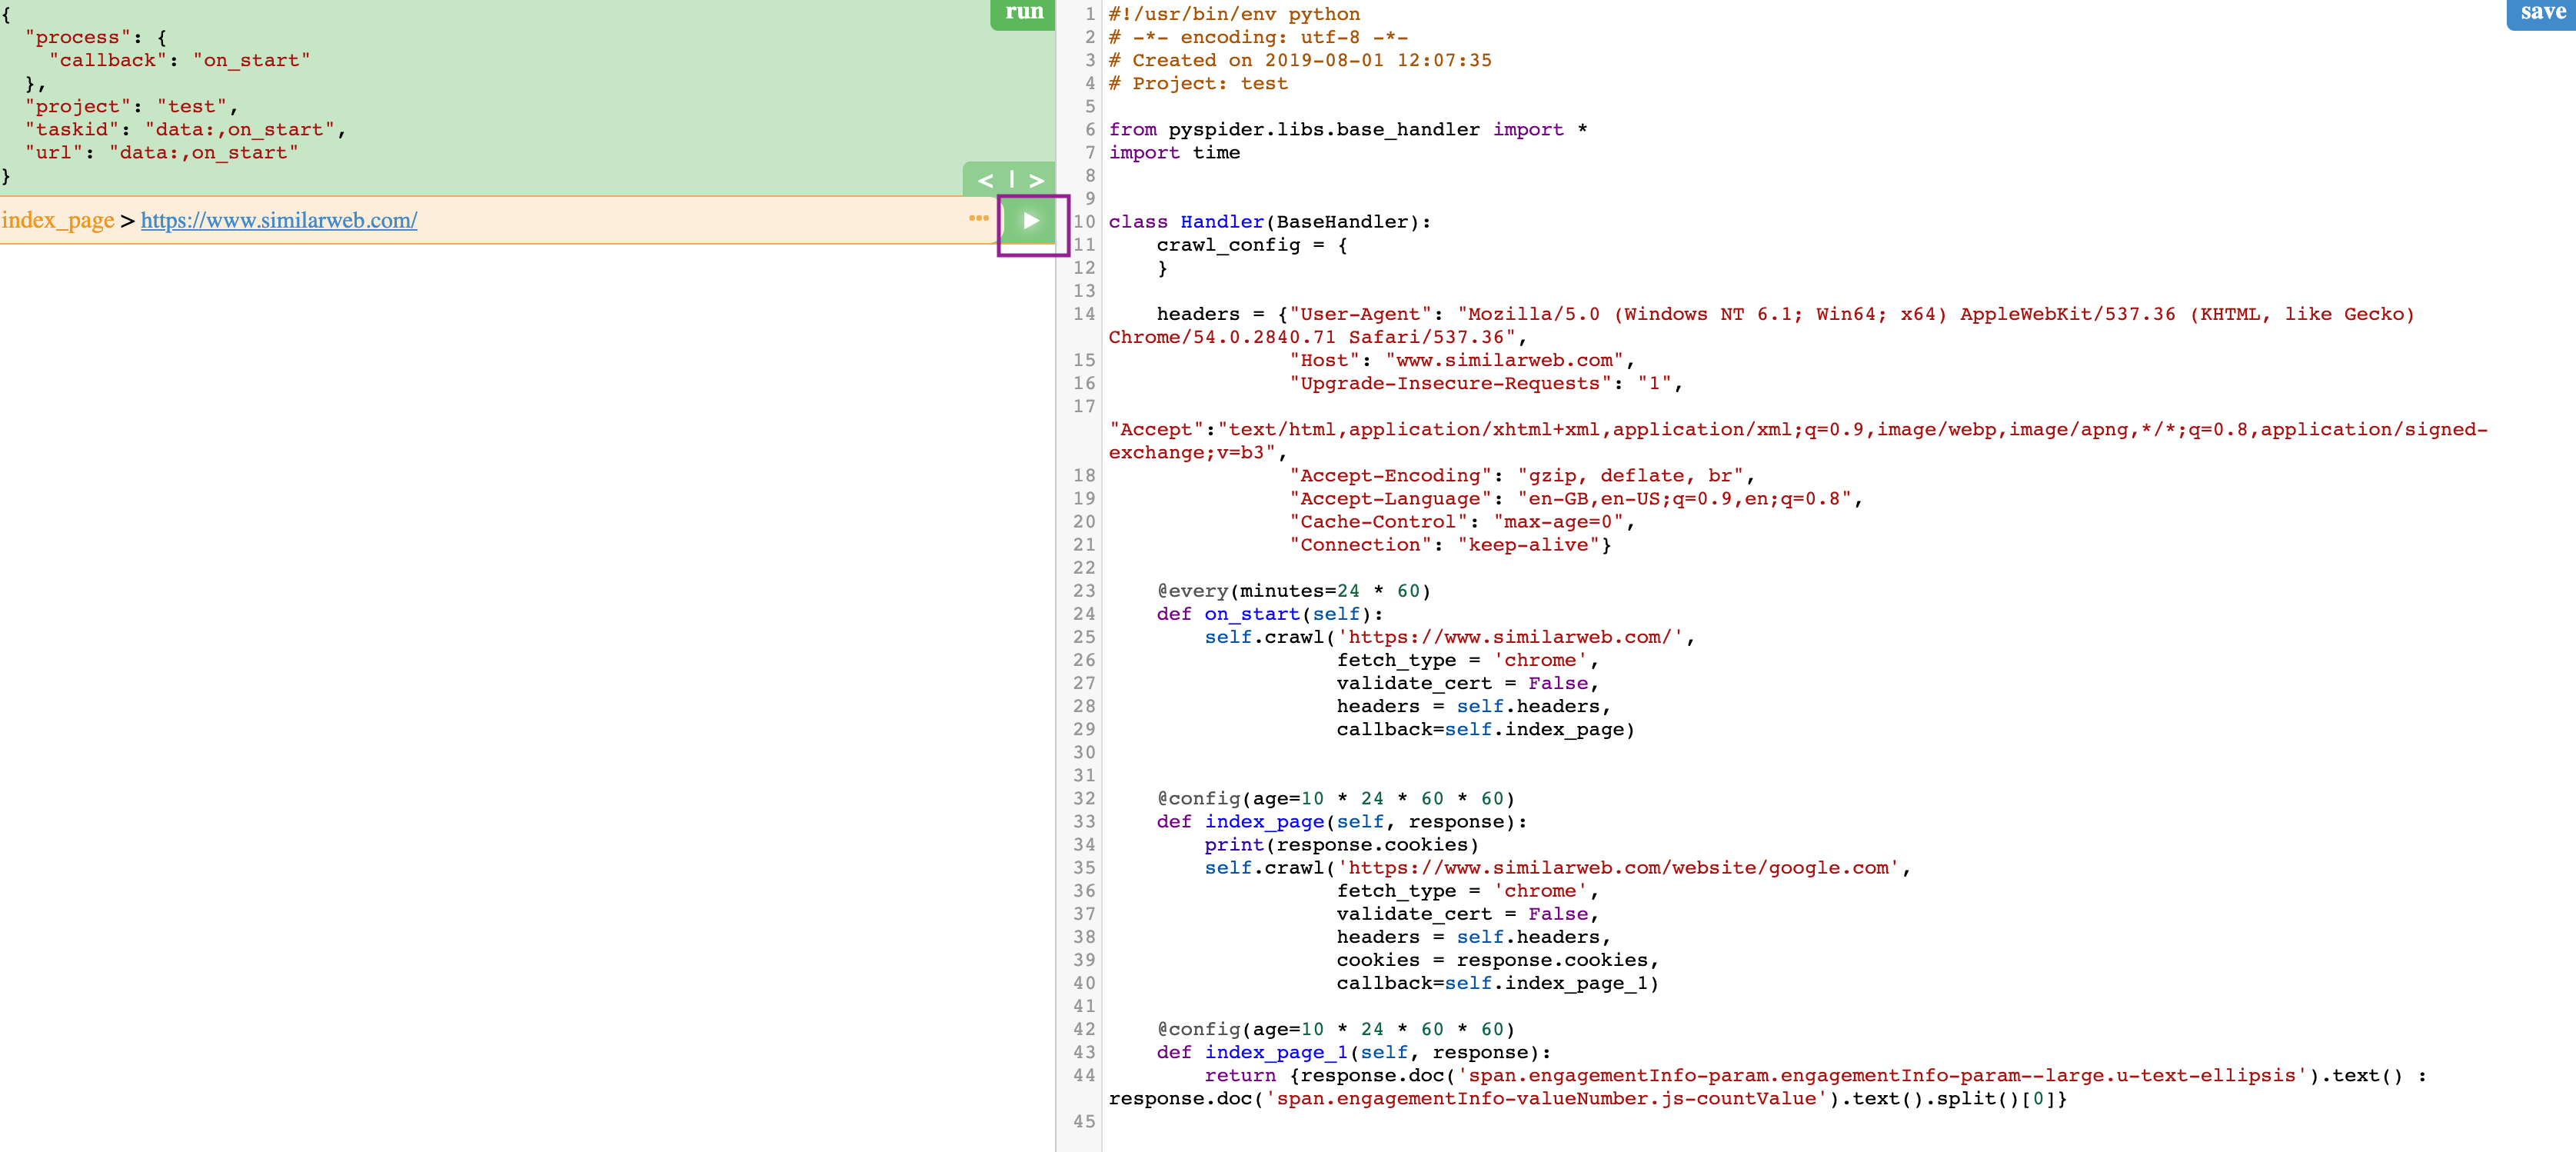Place cursor on the on_start function name
Screen dimensions: 2576x1152
coord(1251,614)
